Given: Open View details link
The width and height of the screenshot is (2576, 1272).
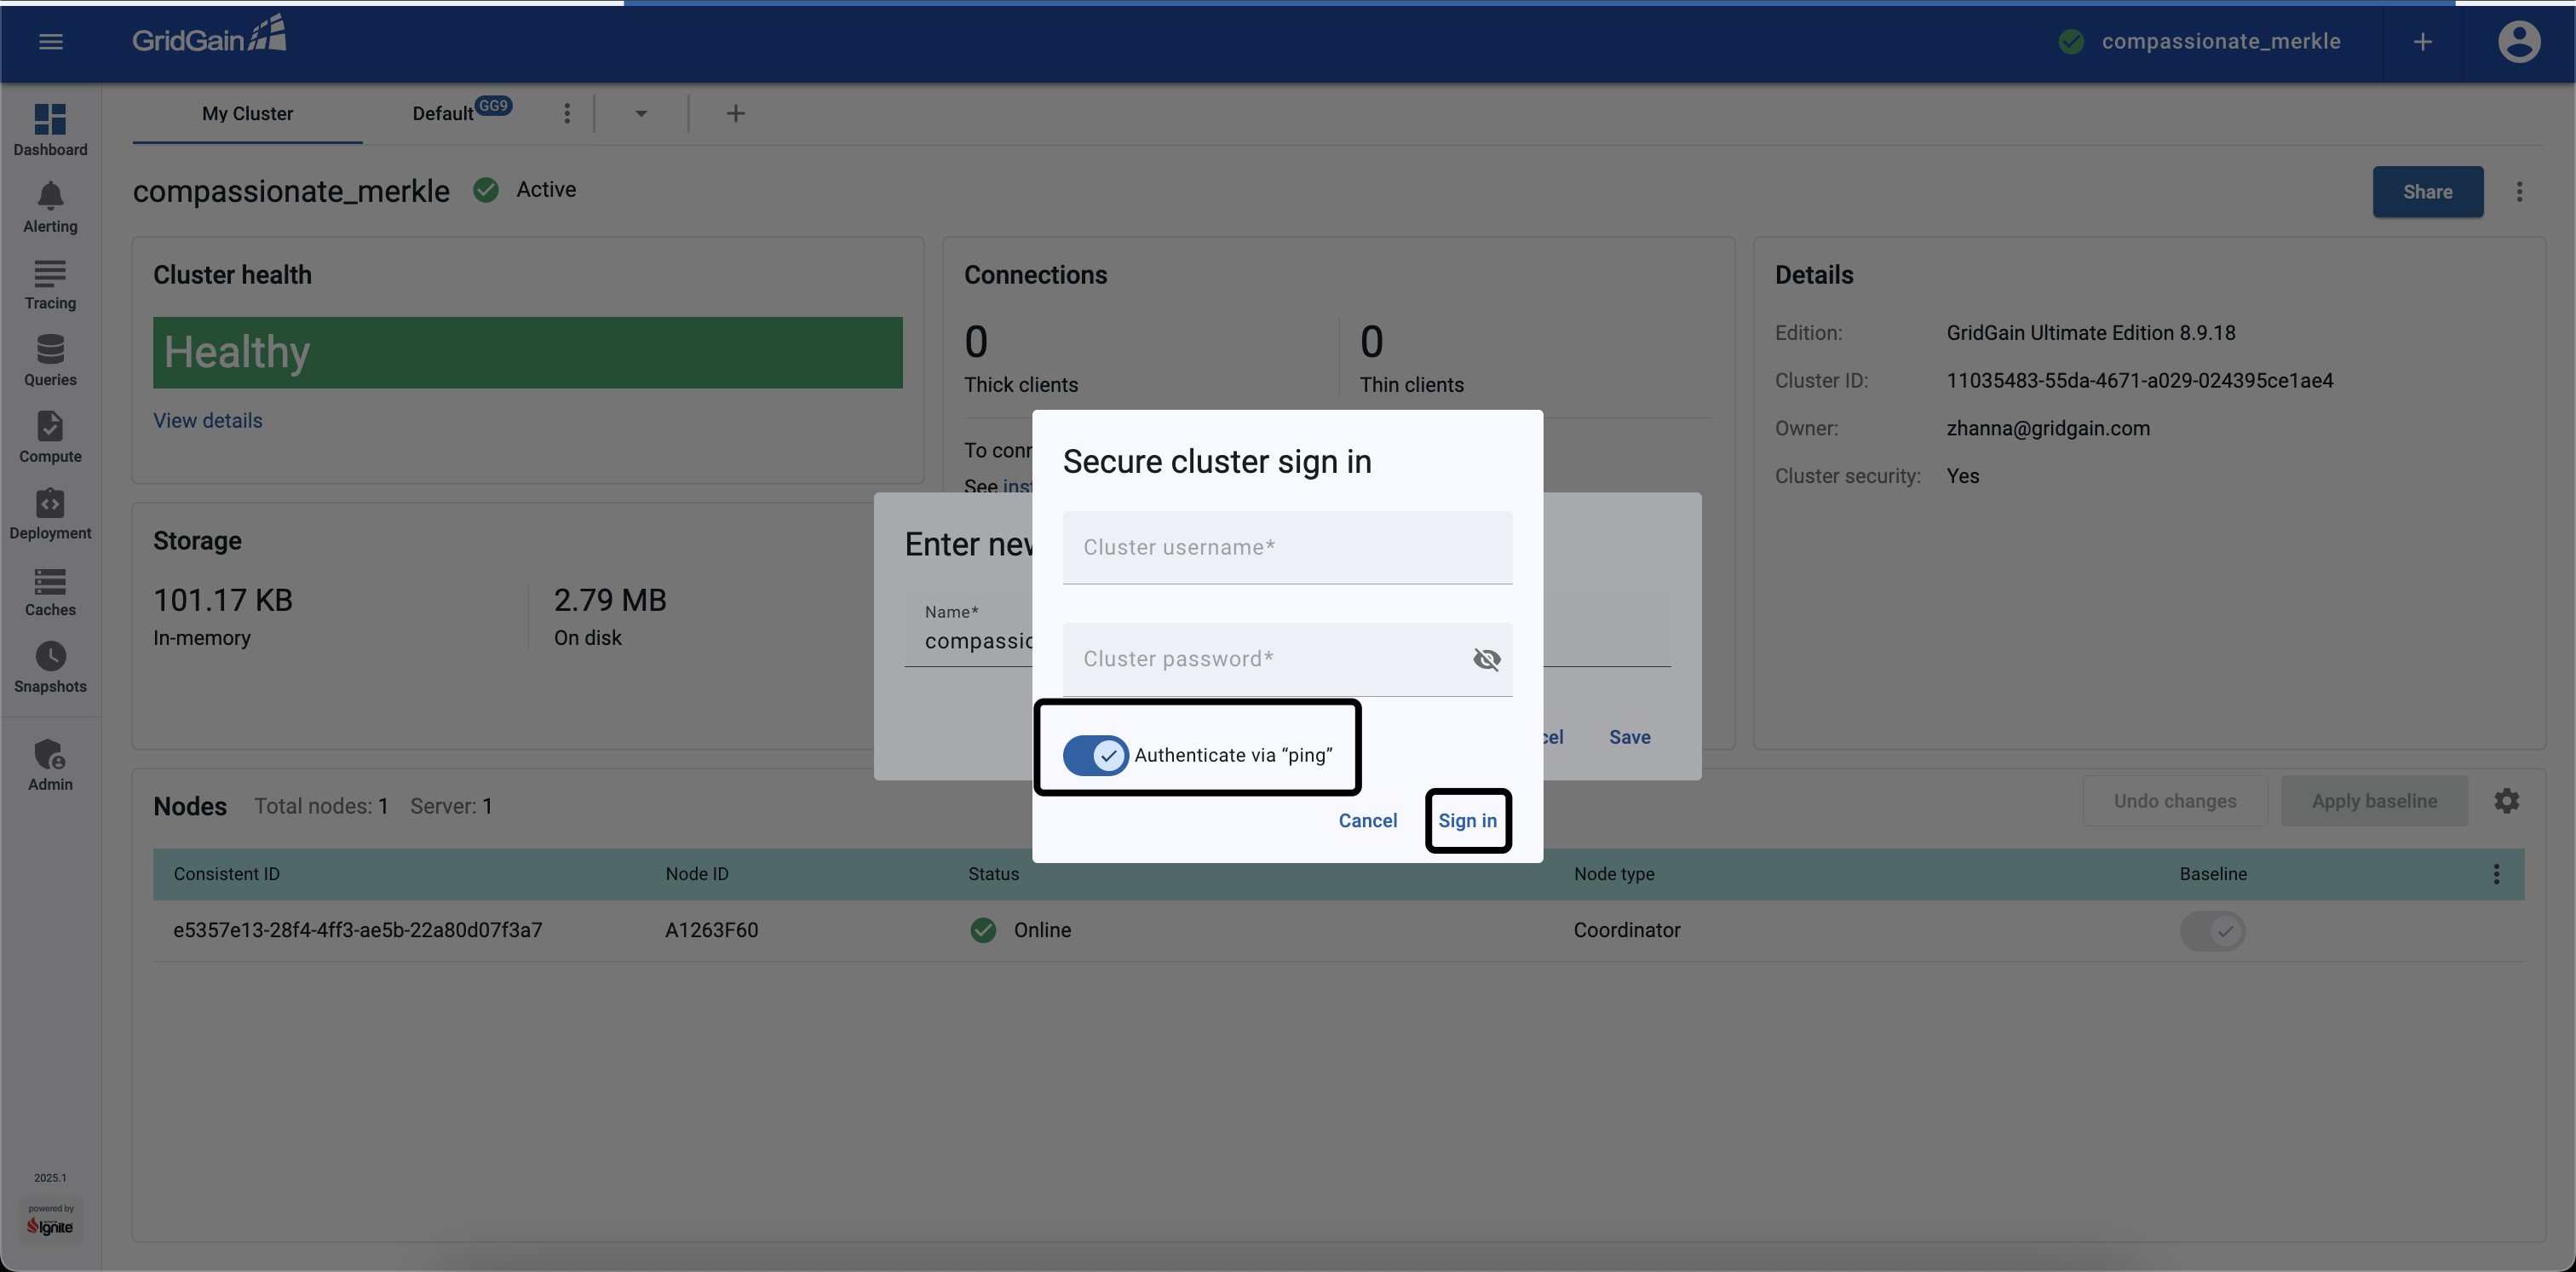Looking at the screenshot, I should pyautogui.click(x=208, y=420).
